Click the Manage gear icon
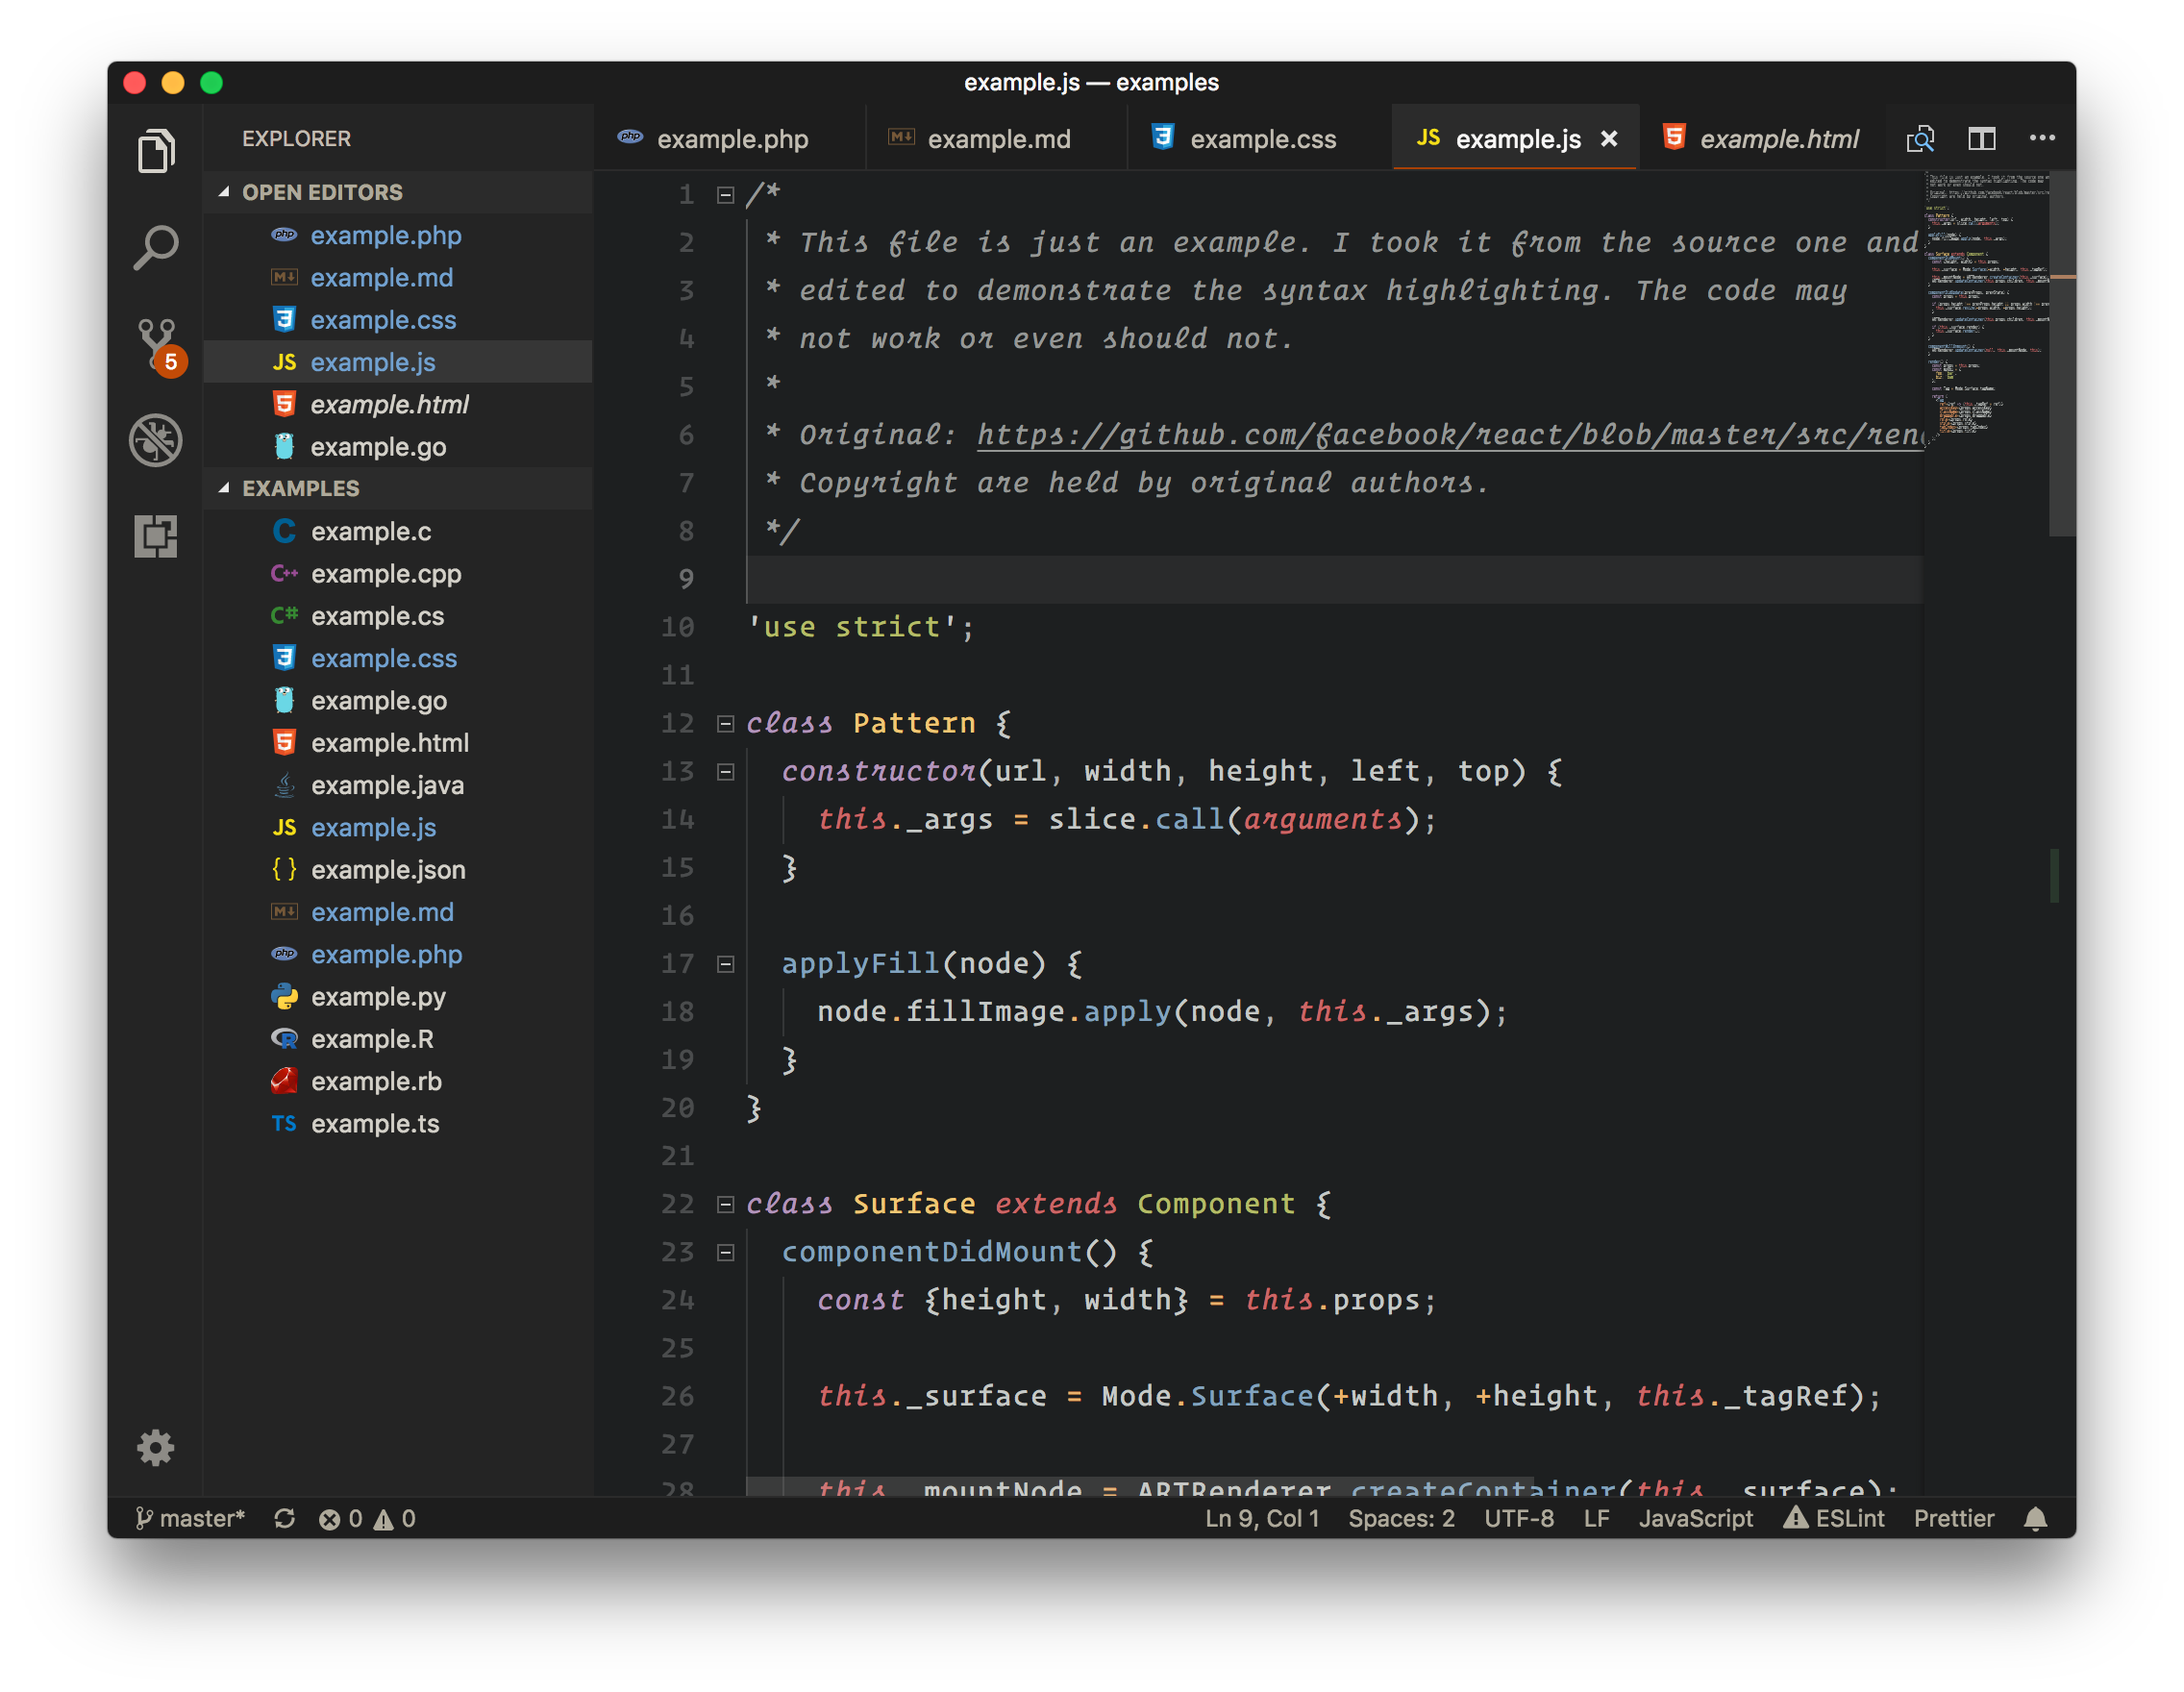 tap(156, 1447)
